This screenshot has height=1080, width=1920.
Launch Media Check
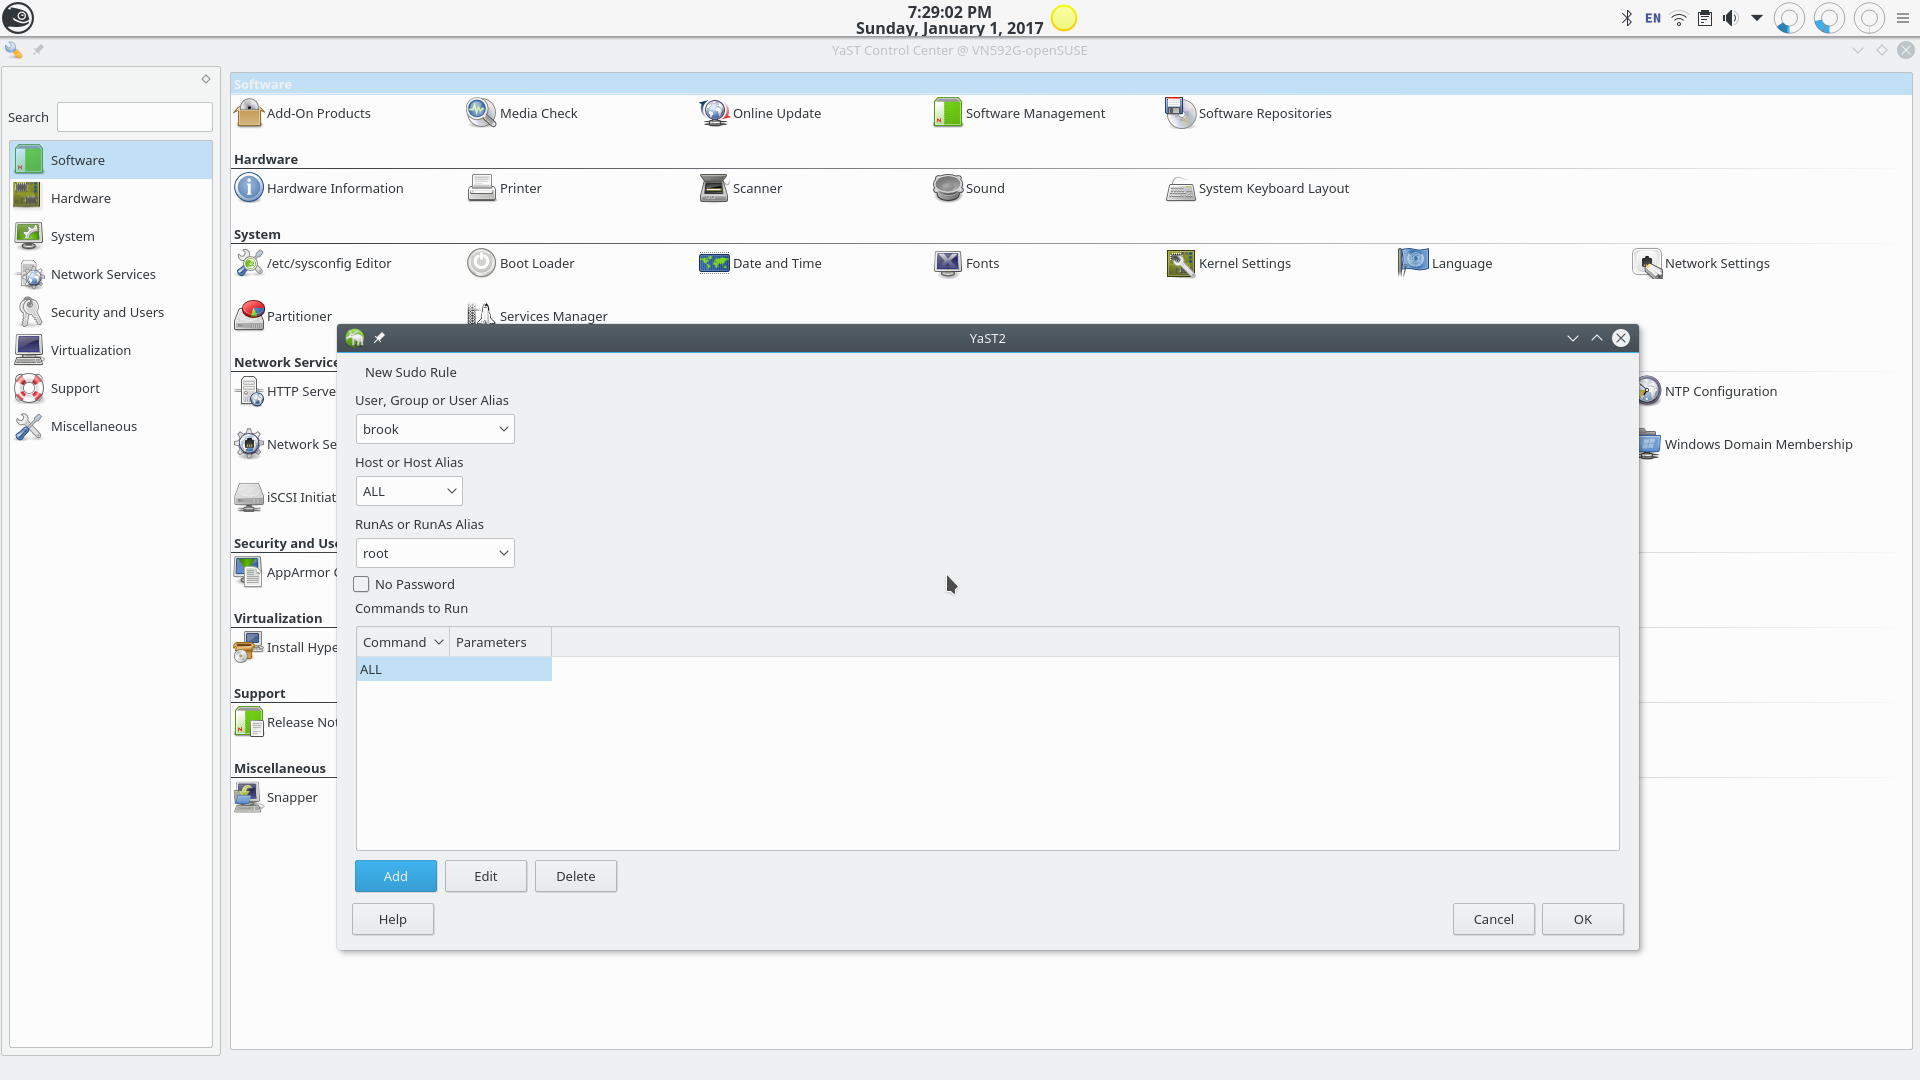[x=522, y=113]
